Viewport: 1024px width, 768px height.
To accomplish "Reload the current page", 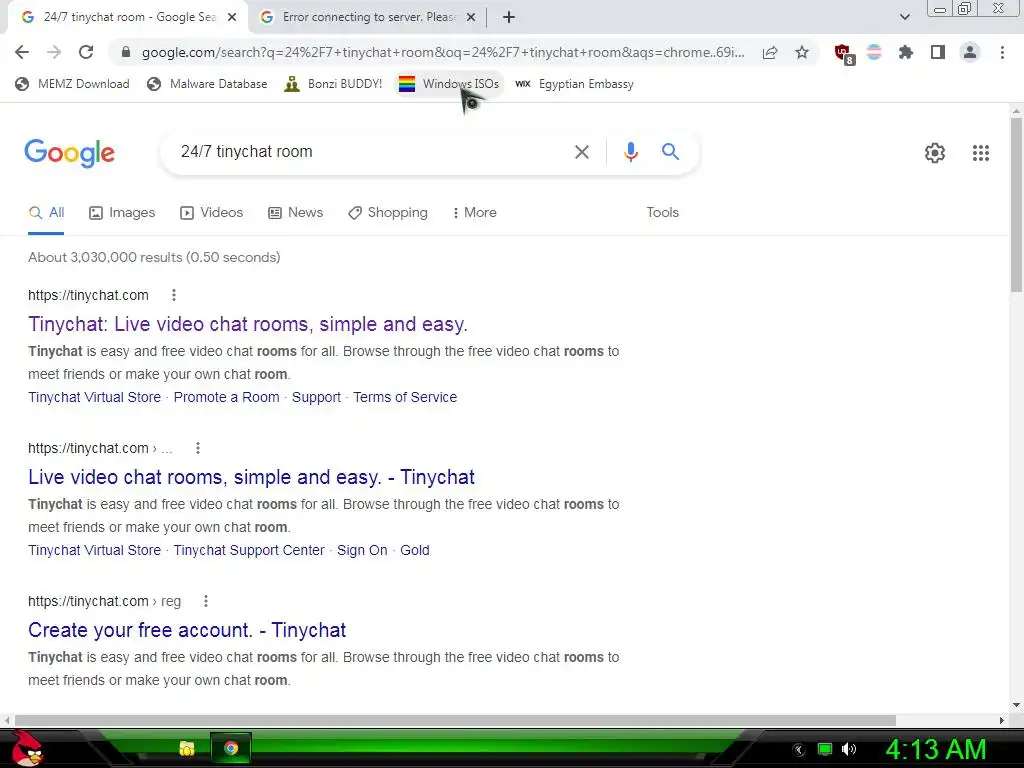I will [x=86, y=52].
